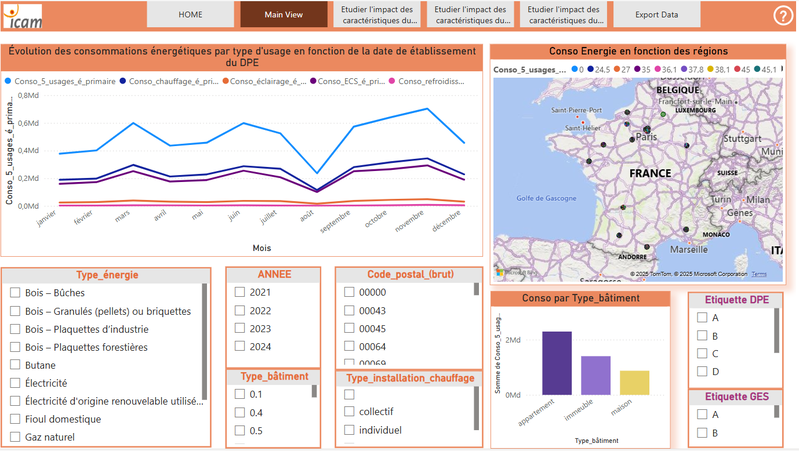Screen dimensions: 799x451
Task: Click the Code_postal list scrollbar
Action: click(x=476, y=289)
